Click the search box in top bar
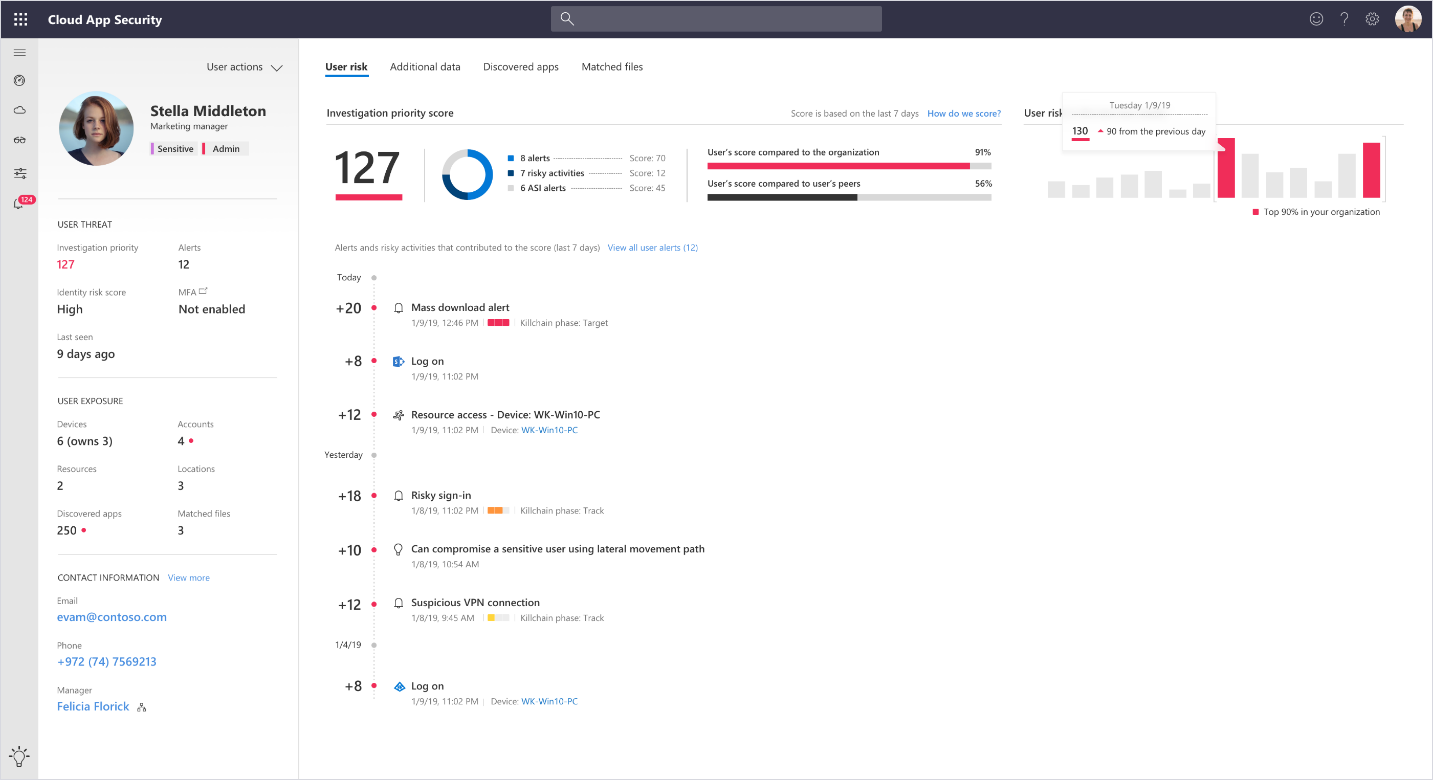This screenshot has width=1433, height=780. pyautogui.click(x=716, y=19)
